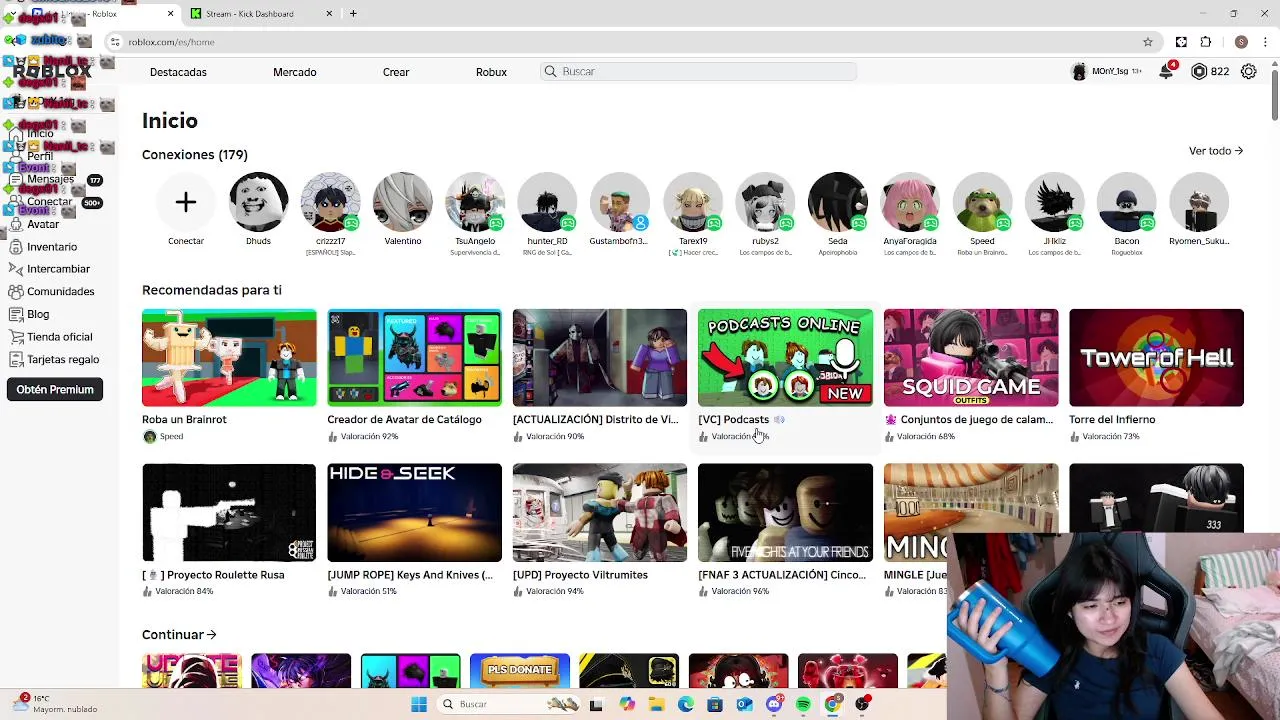Screen dimensions: 1280x720
Task: Open the M0nY_1sg profile avatar in header
Action: click(1079, 72)
